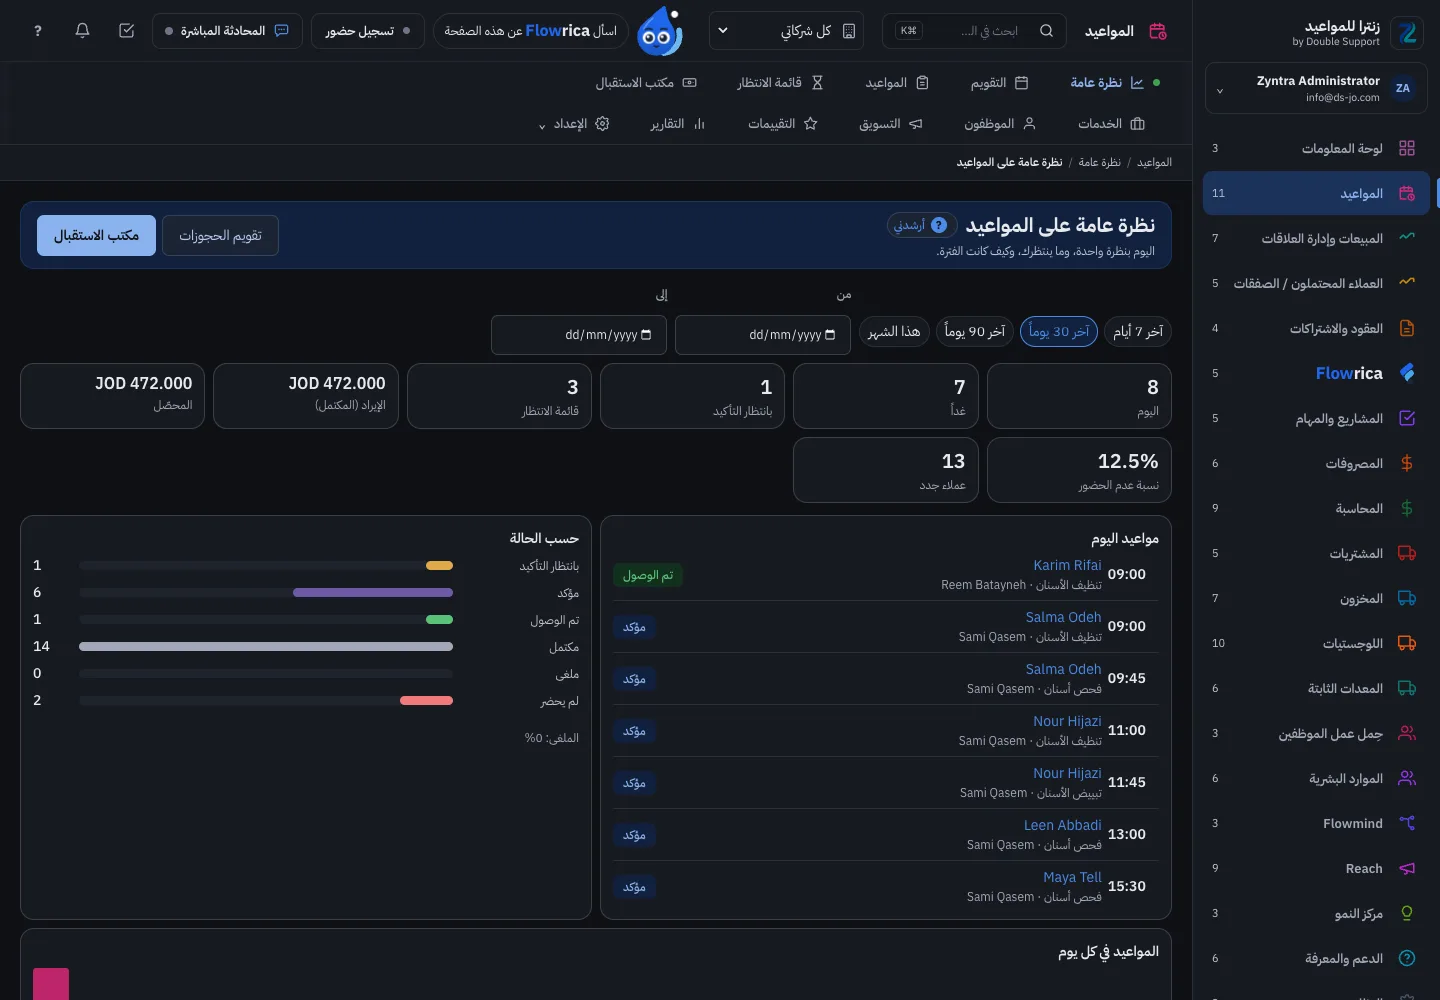Select the آخر 90 يوماً range filter
The image size is (1440, 1000).
(975, 331)
